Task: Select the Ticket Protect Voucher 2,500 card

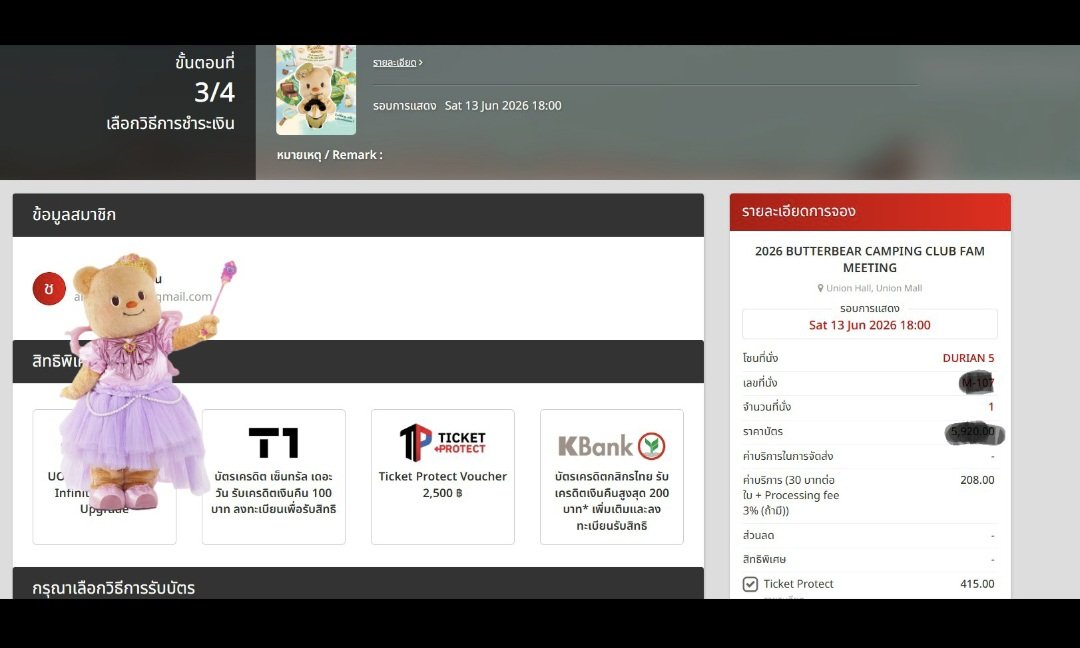Action: (x=443, y=477)
